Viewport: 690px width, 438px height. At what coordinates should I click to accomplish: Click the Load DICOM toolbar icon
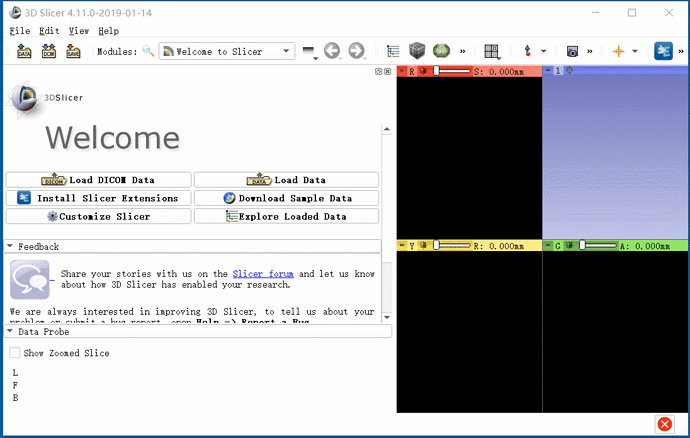49,52
